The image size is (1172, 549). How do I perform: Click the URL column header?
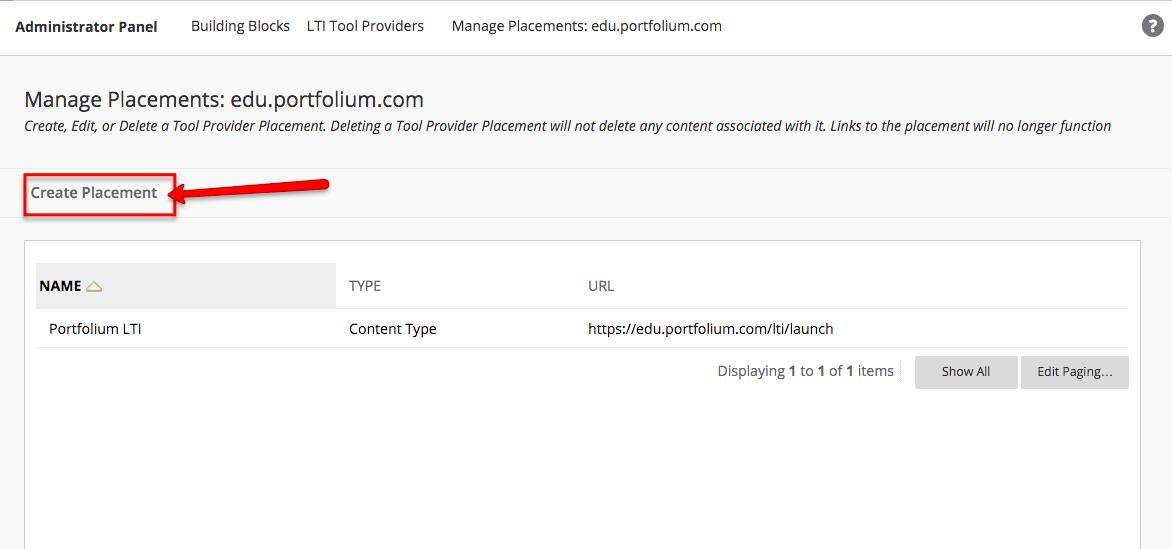601,286
